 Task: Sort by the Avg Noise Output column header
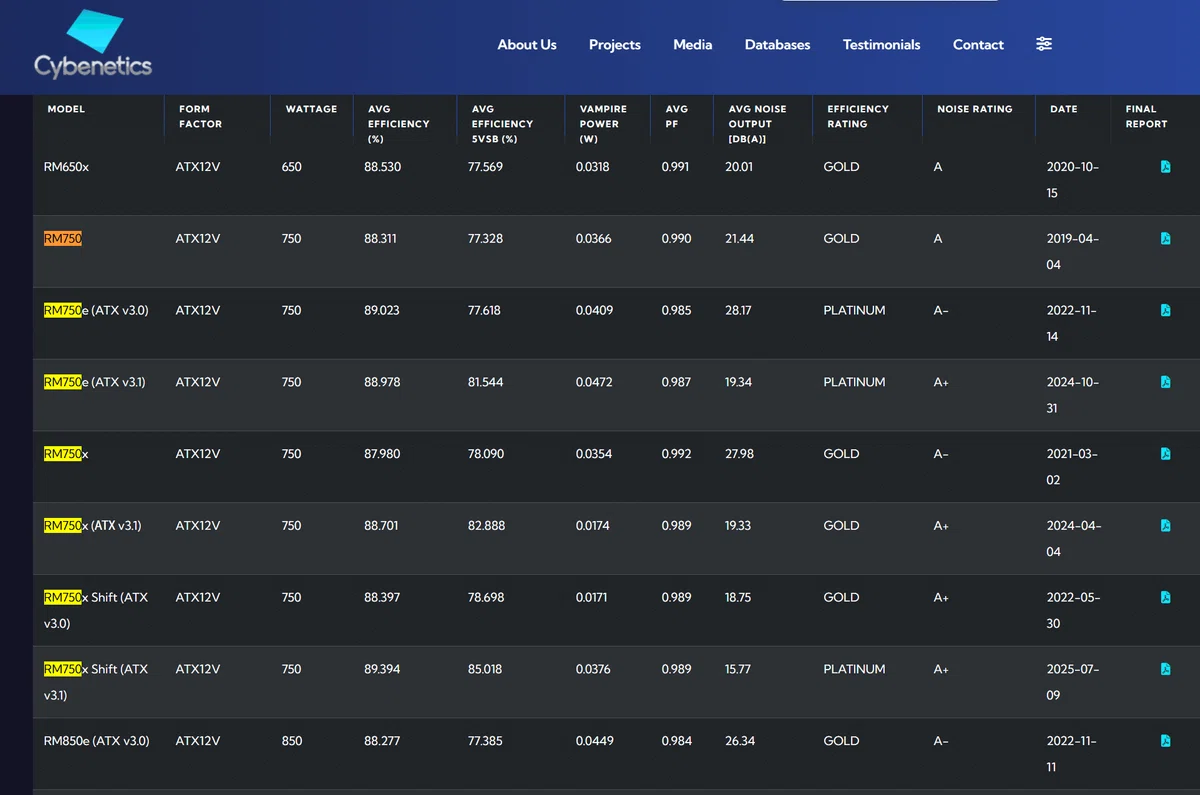click(x=757, y=124)
